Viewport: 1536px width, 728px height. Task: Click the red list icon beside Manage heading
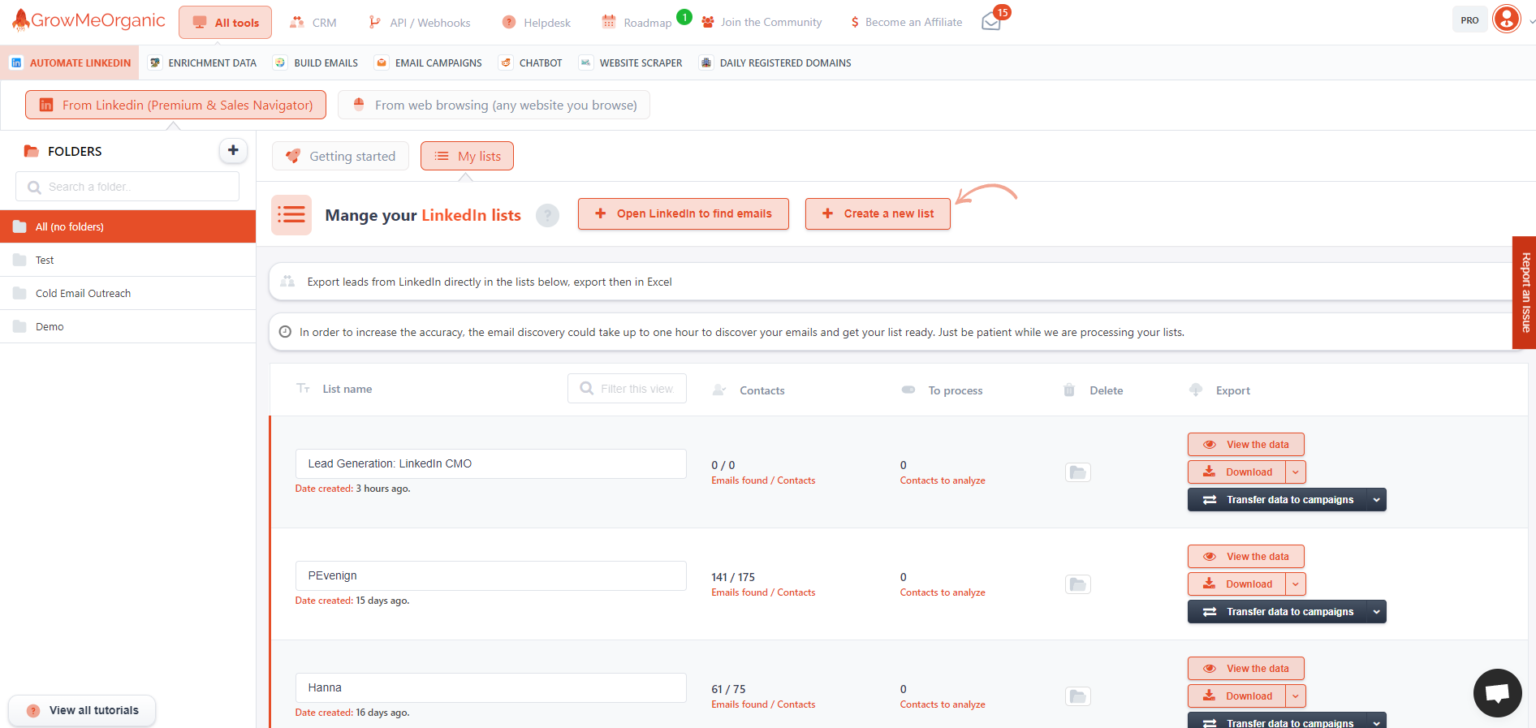tap(291, 215)
